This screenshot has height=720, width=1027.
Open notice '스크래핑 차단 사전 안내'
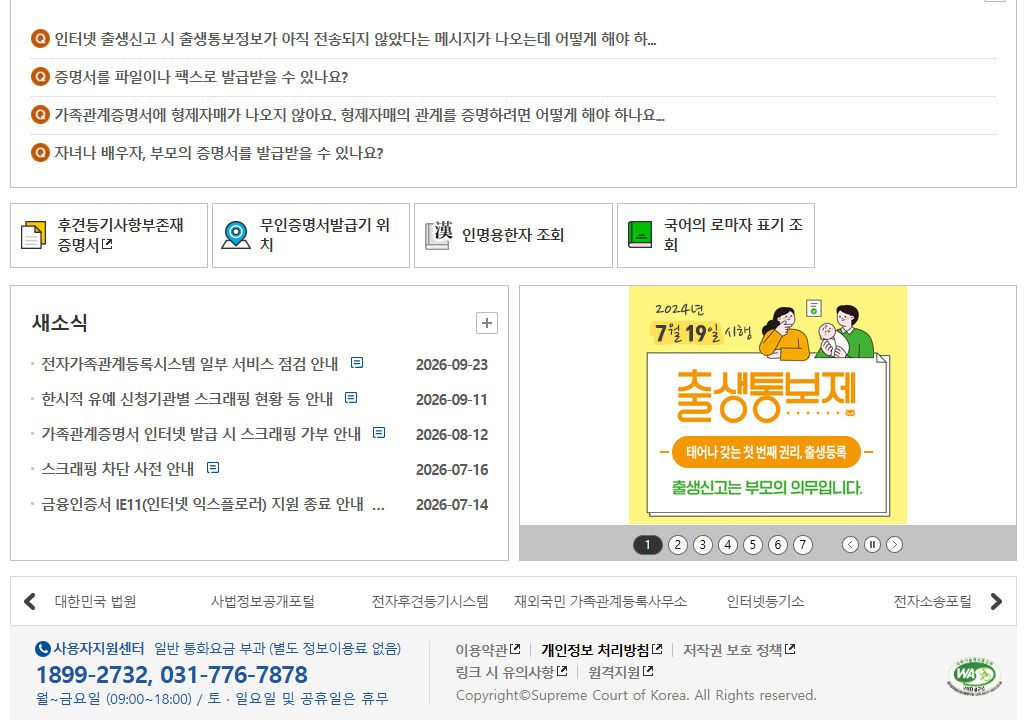118,469
